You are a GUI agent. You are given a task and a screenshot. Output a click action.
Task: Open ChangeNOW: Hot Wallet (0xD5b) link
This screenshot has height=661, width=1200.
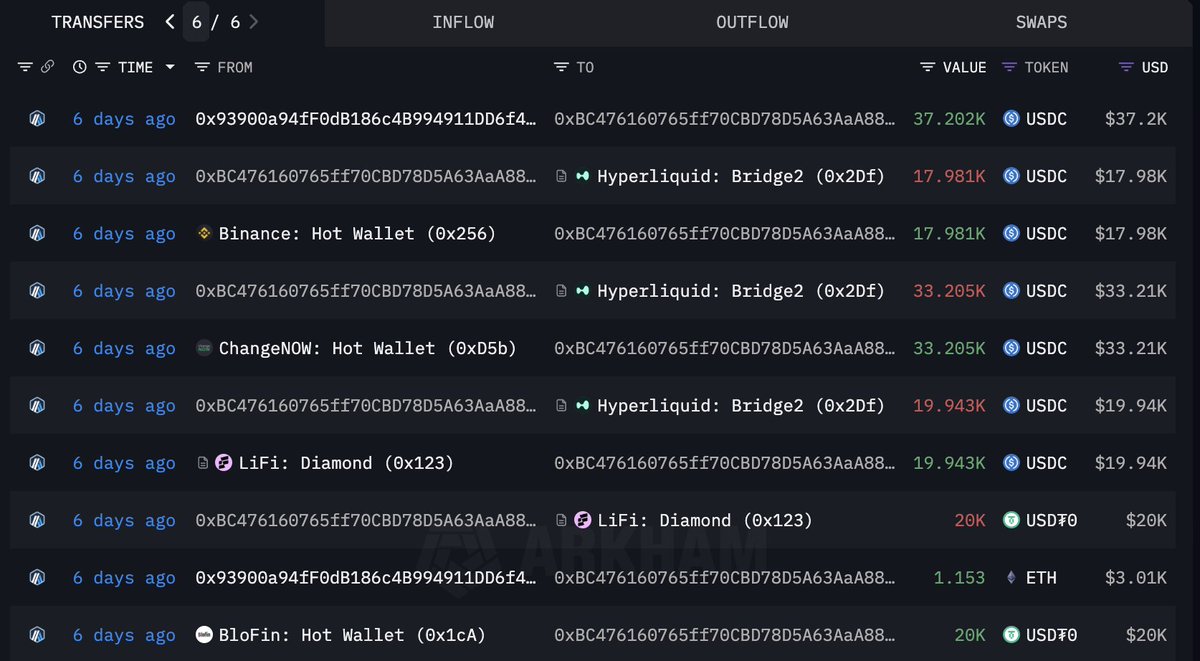[x=368, y=348]
